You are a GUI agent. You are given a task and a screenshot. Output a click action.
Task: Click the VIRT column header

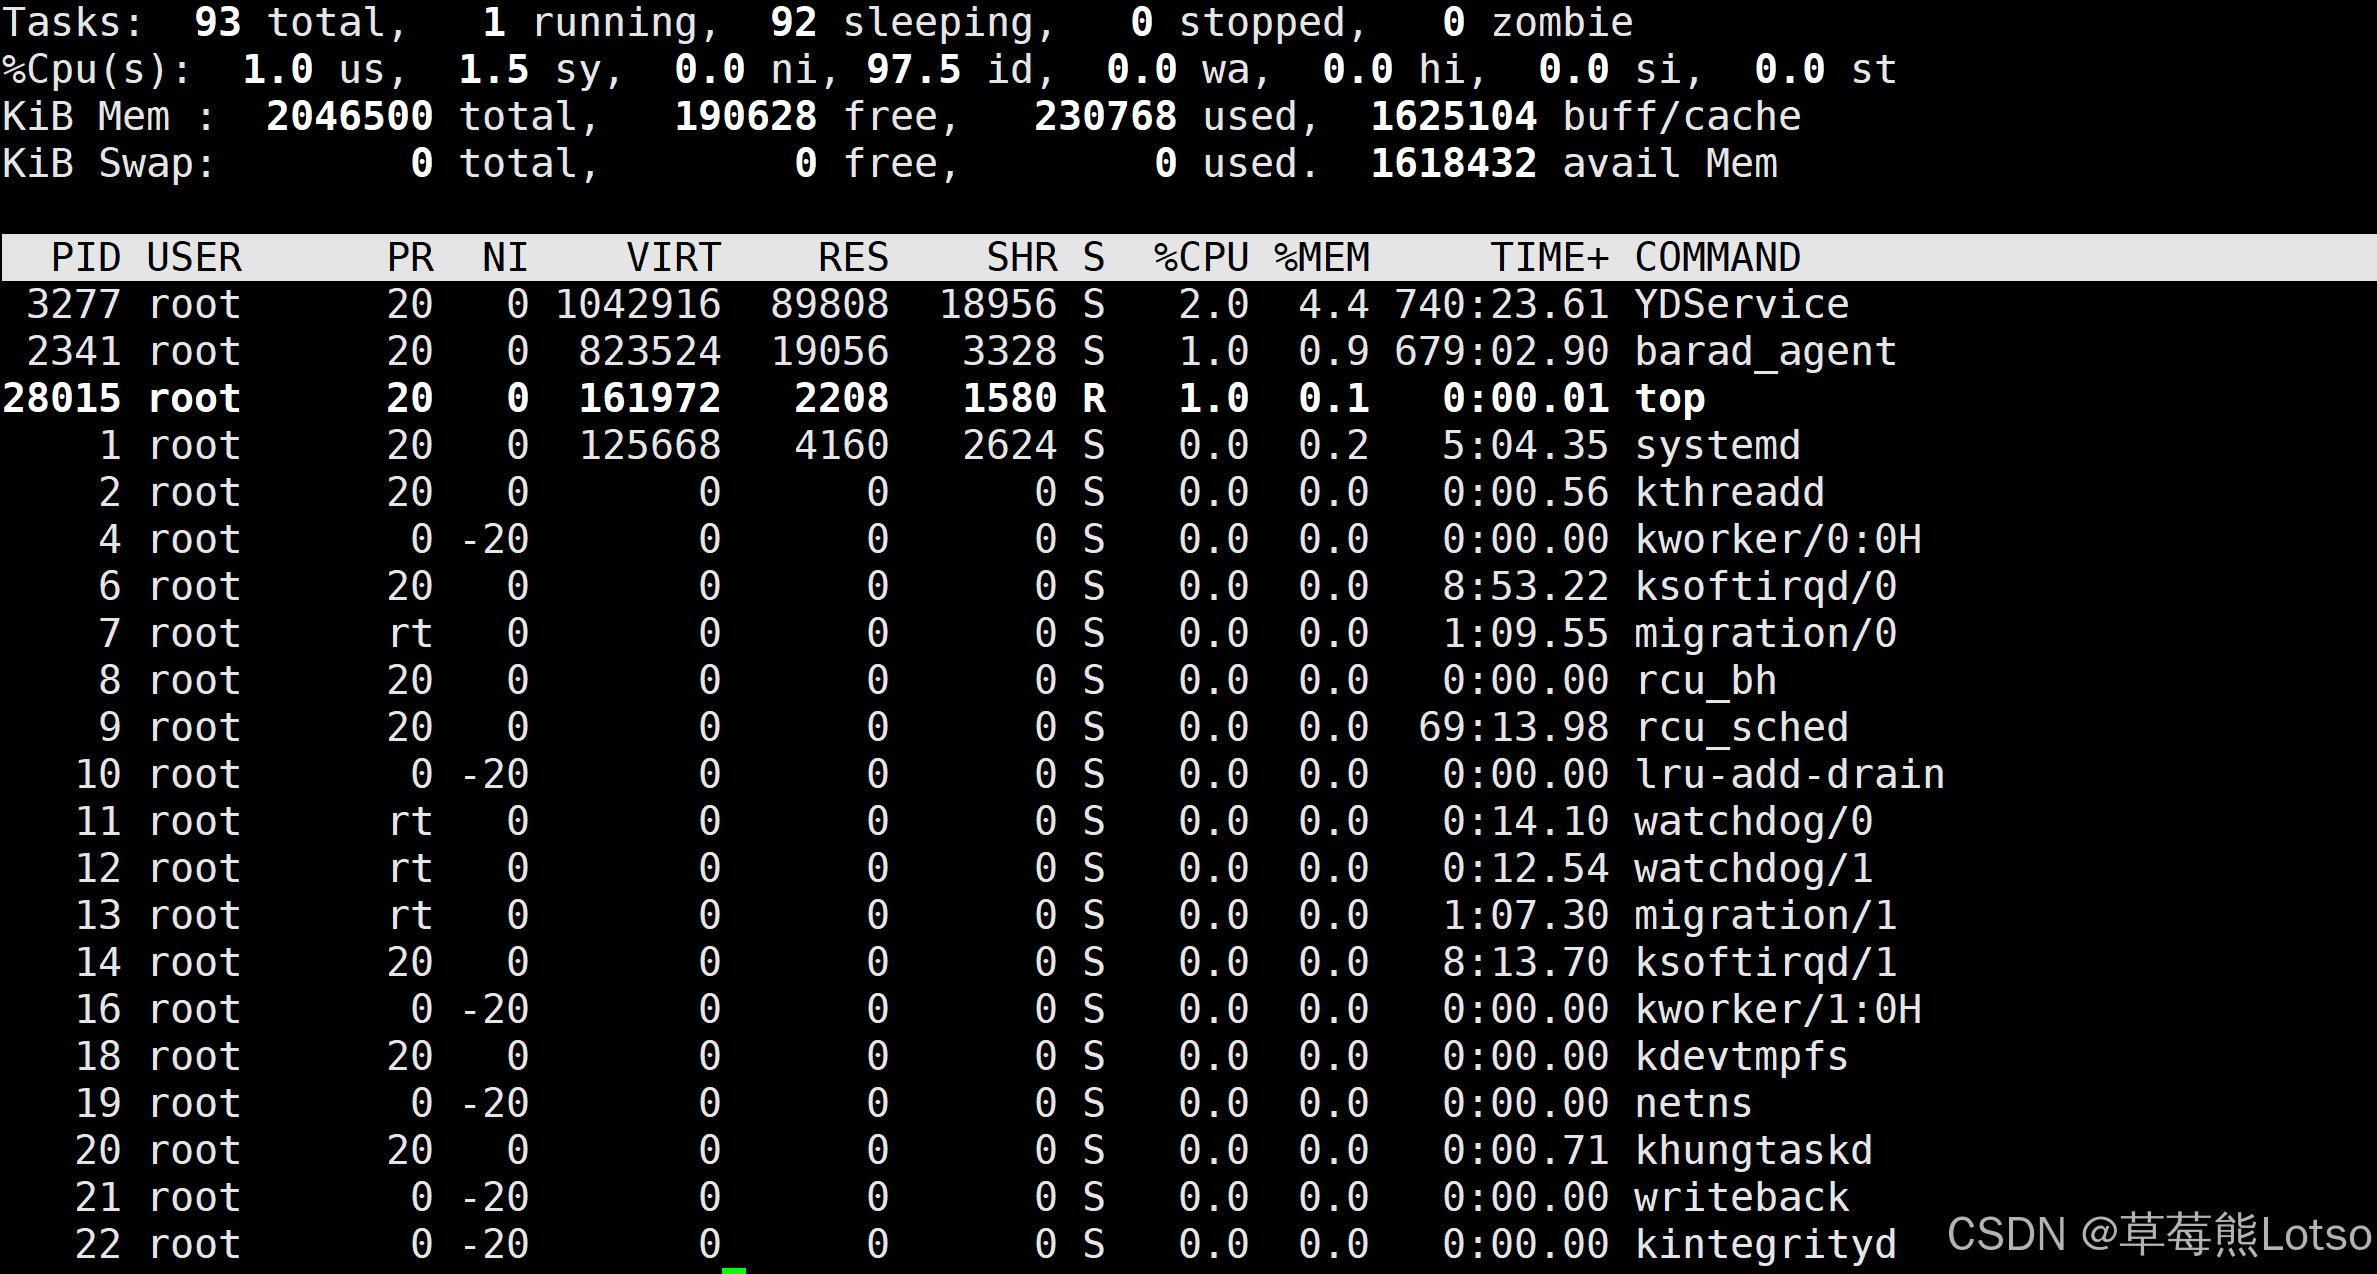(673, 258)
